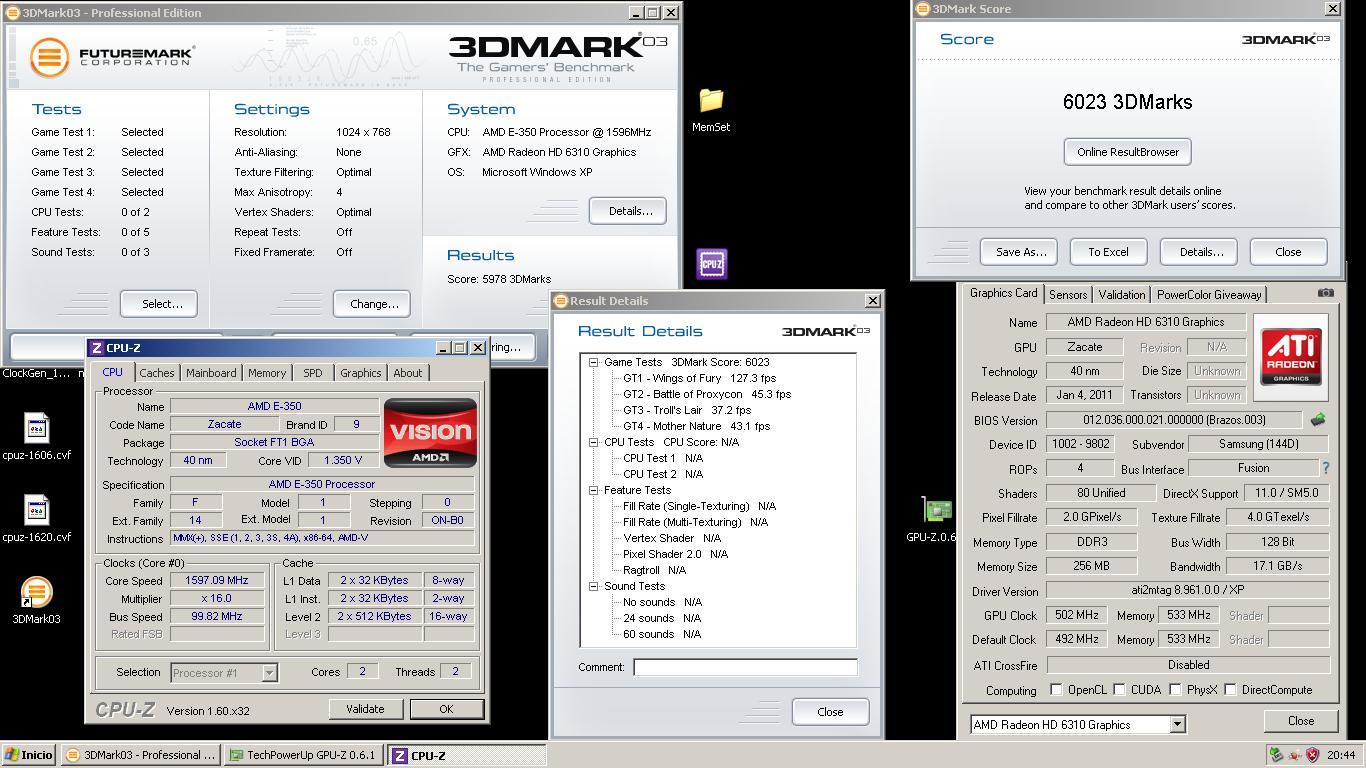Screen dimensions: 1366x768
Task: Click Details in the 3DMark Score window
Action: (x=1200, y=252)
